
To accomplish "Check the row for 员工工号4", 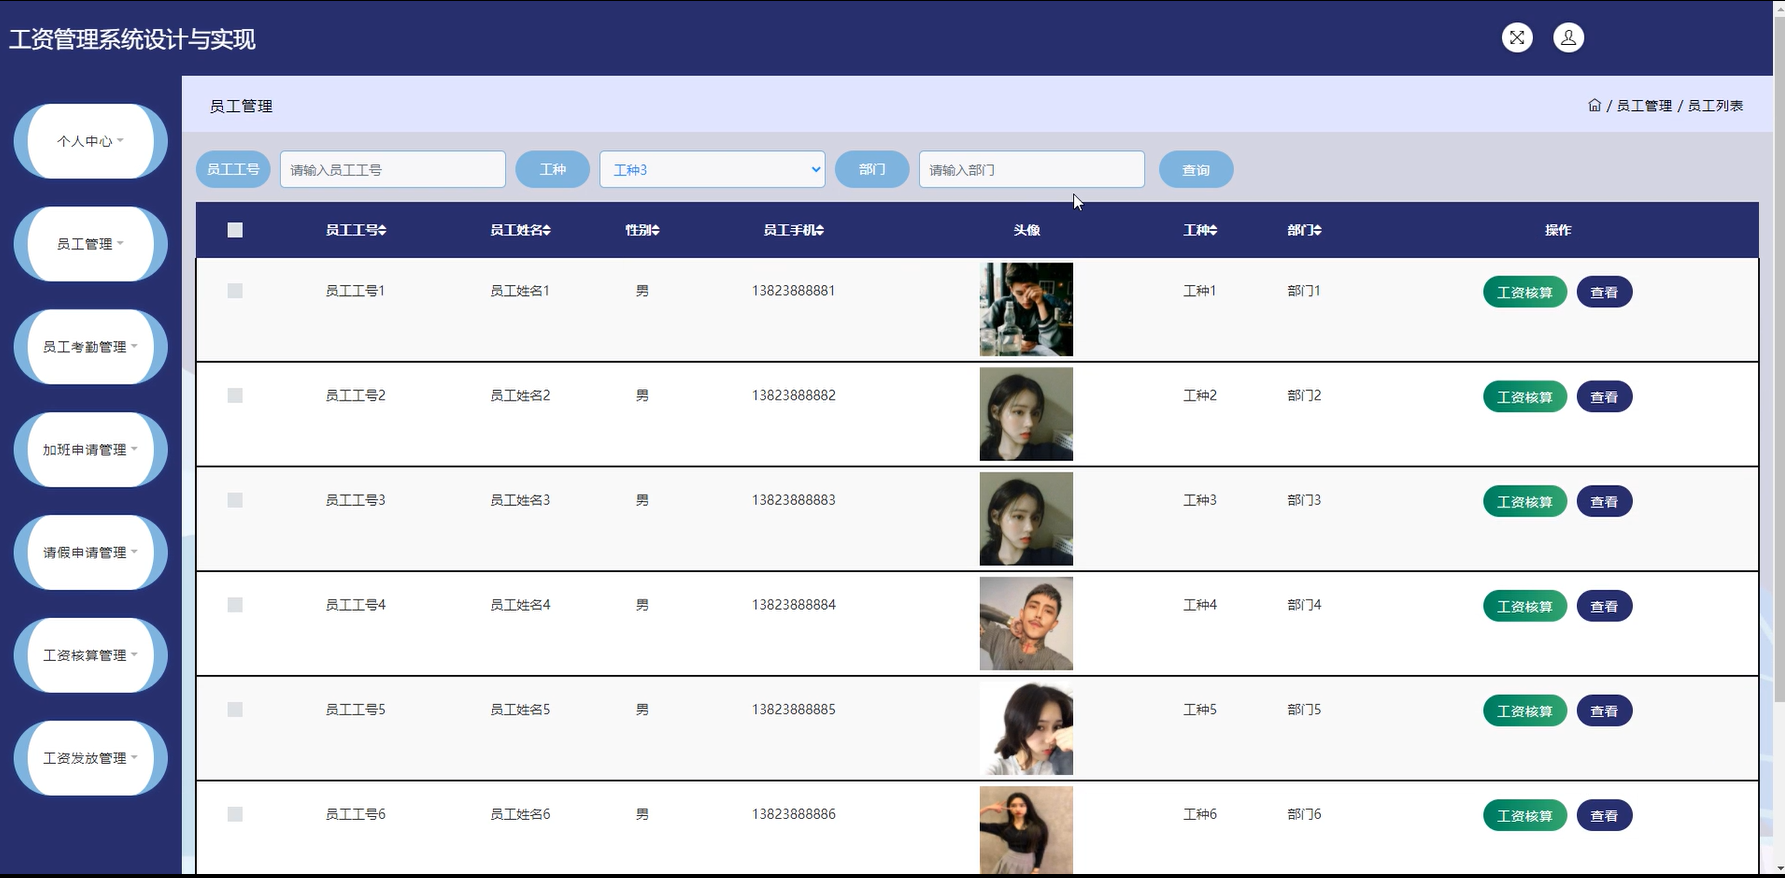I will 235,605.
